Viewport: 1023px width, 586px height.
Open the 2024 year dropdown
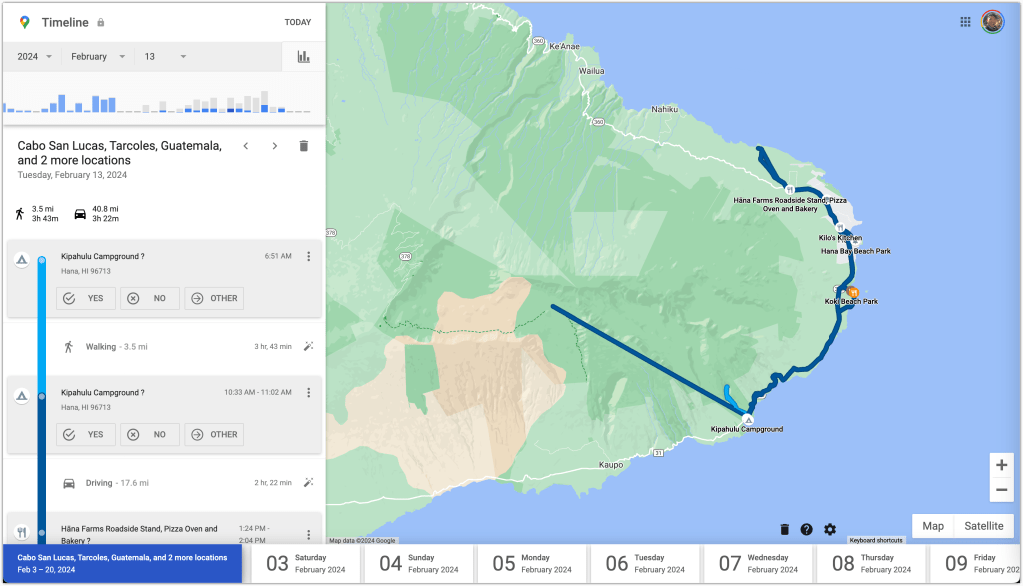coord(35,57)
